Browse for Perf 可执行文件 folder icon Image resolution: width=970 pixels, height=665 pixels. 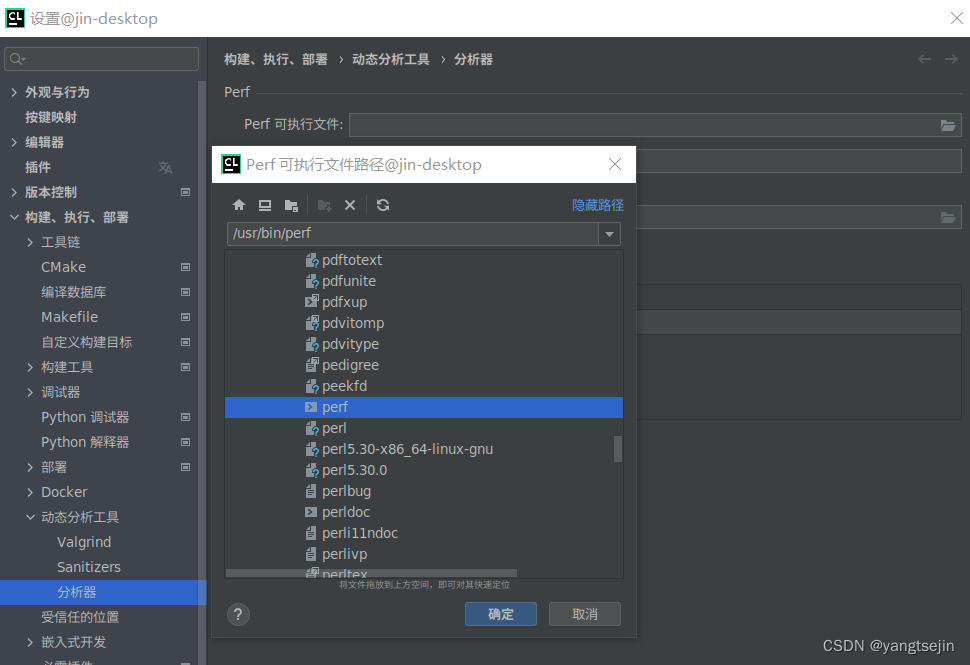(x=948, y=126)
